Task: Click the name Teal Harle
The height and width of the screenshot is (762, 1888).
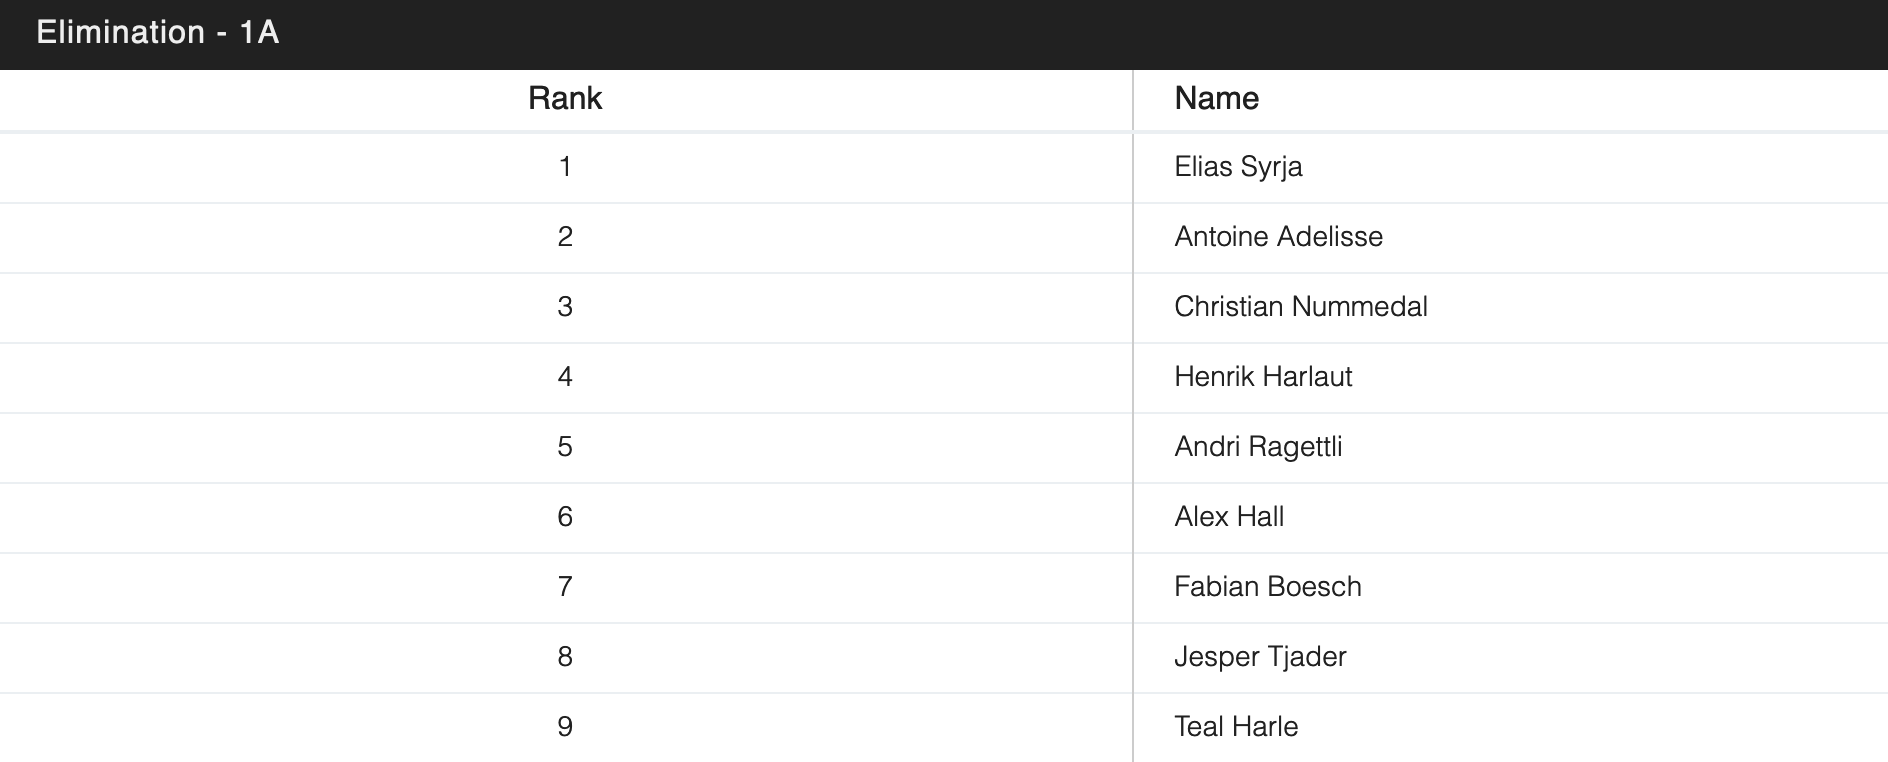Action: (x=1236, y=727)
